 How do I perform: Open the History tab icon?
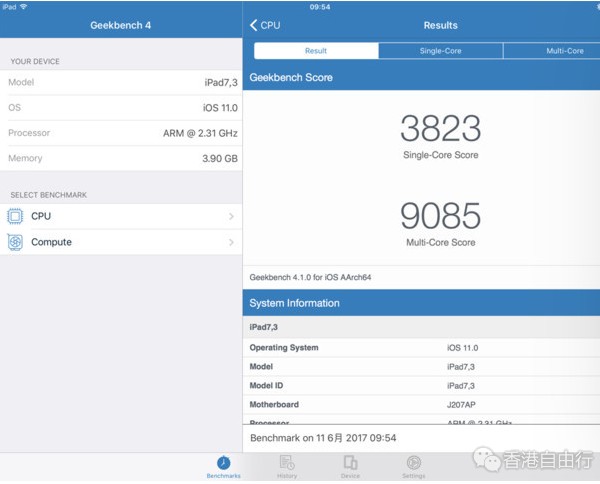coord(287,462)
